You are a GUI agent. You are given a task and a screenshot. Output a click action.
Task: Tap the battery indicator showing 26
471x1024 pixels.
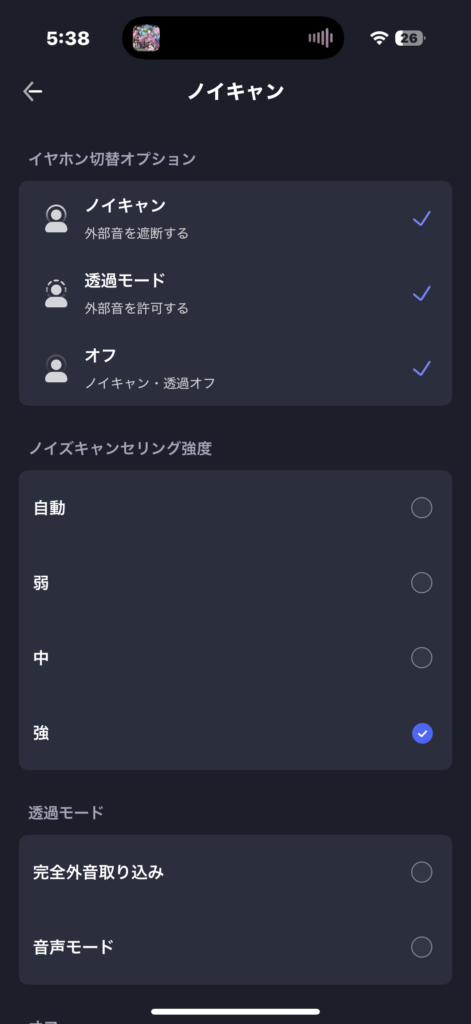tap(410, 39)
